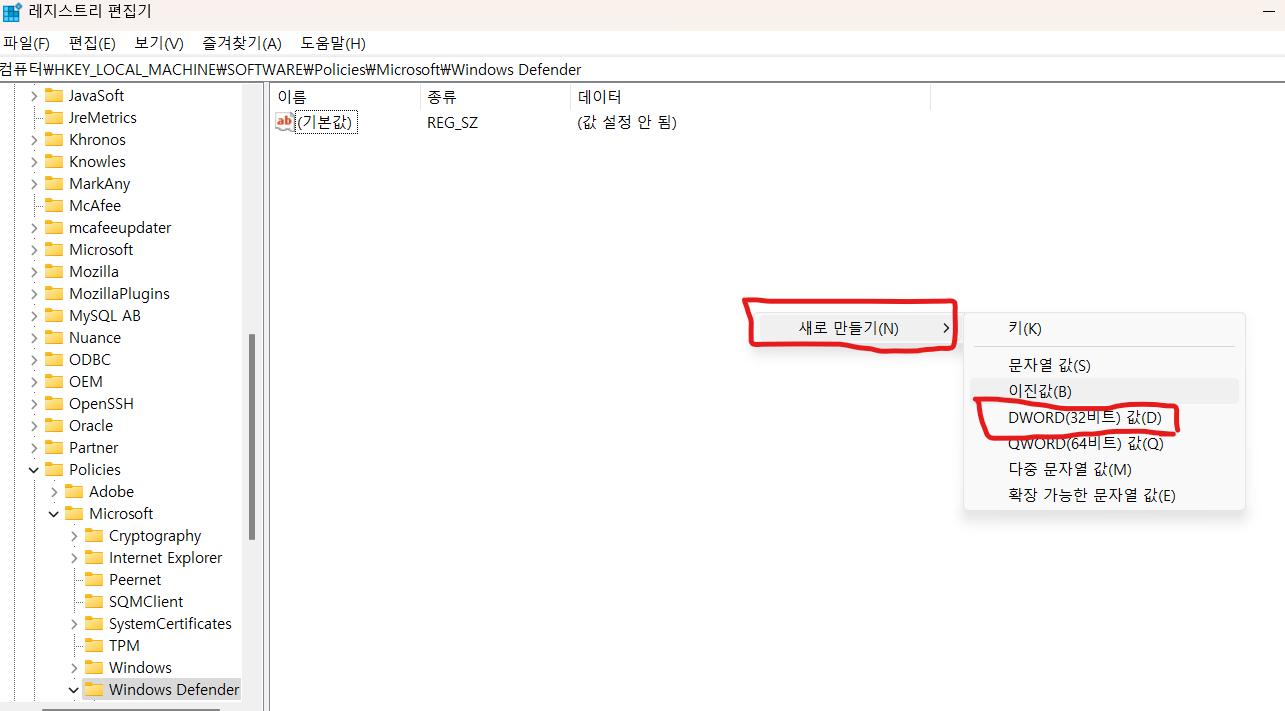
Task: Choose 이진값(B) from the submenu
Action: 1104,391
